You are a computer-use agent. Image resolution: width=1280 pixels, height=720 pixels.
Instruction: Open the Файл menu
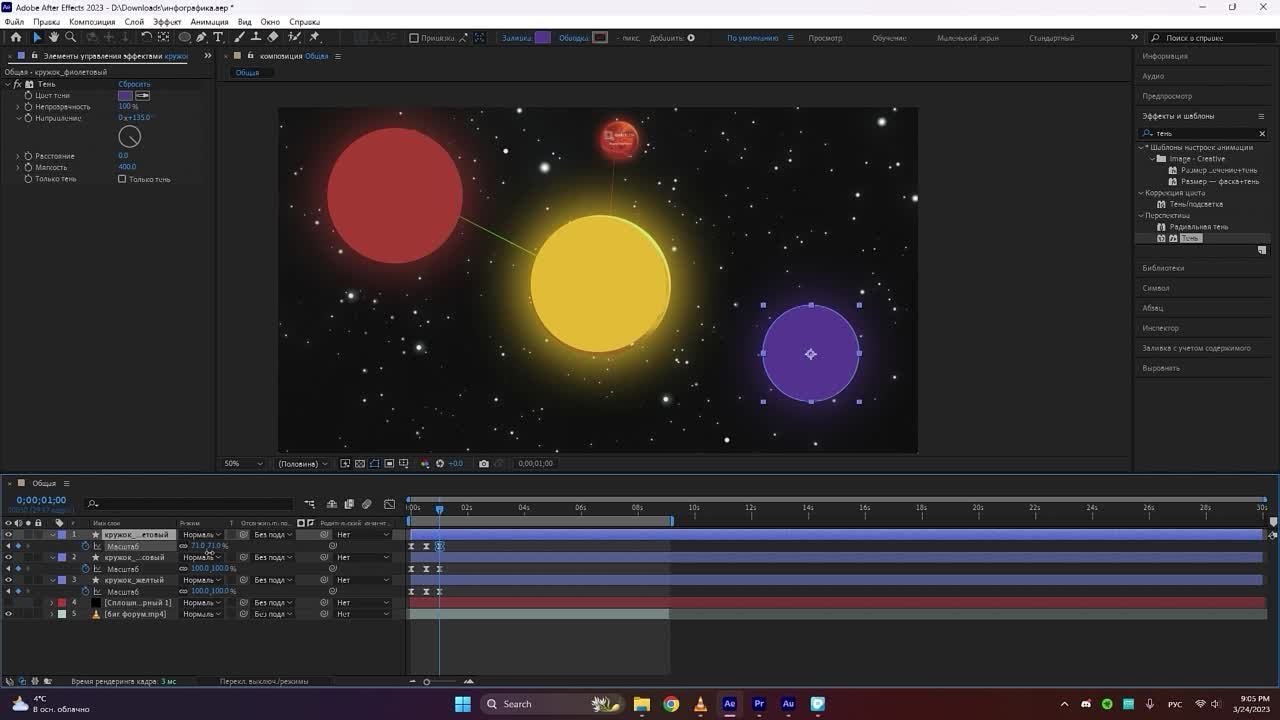coord(14,22)
